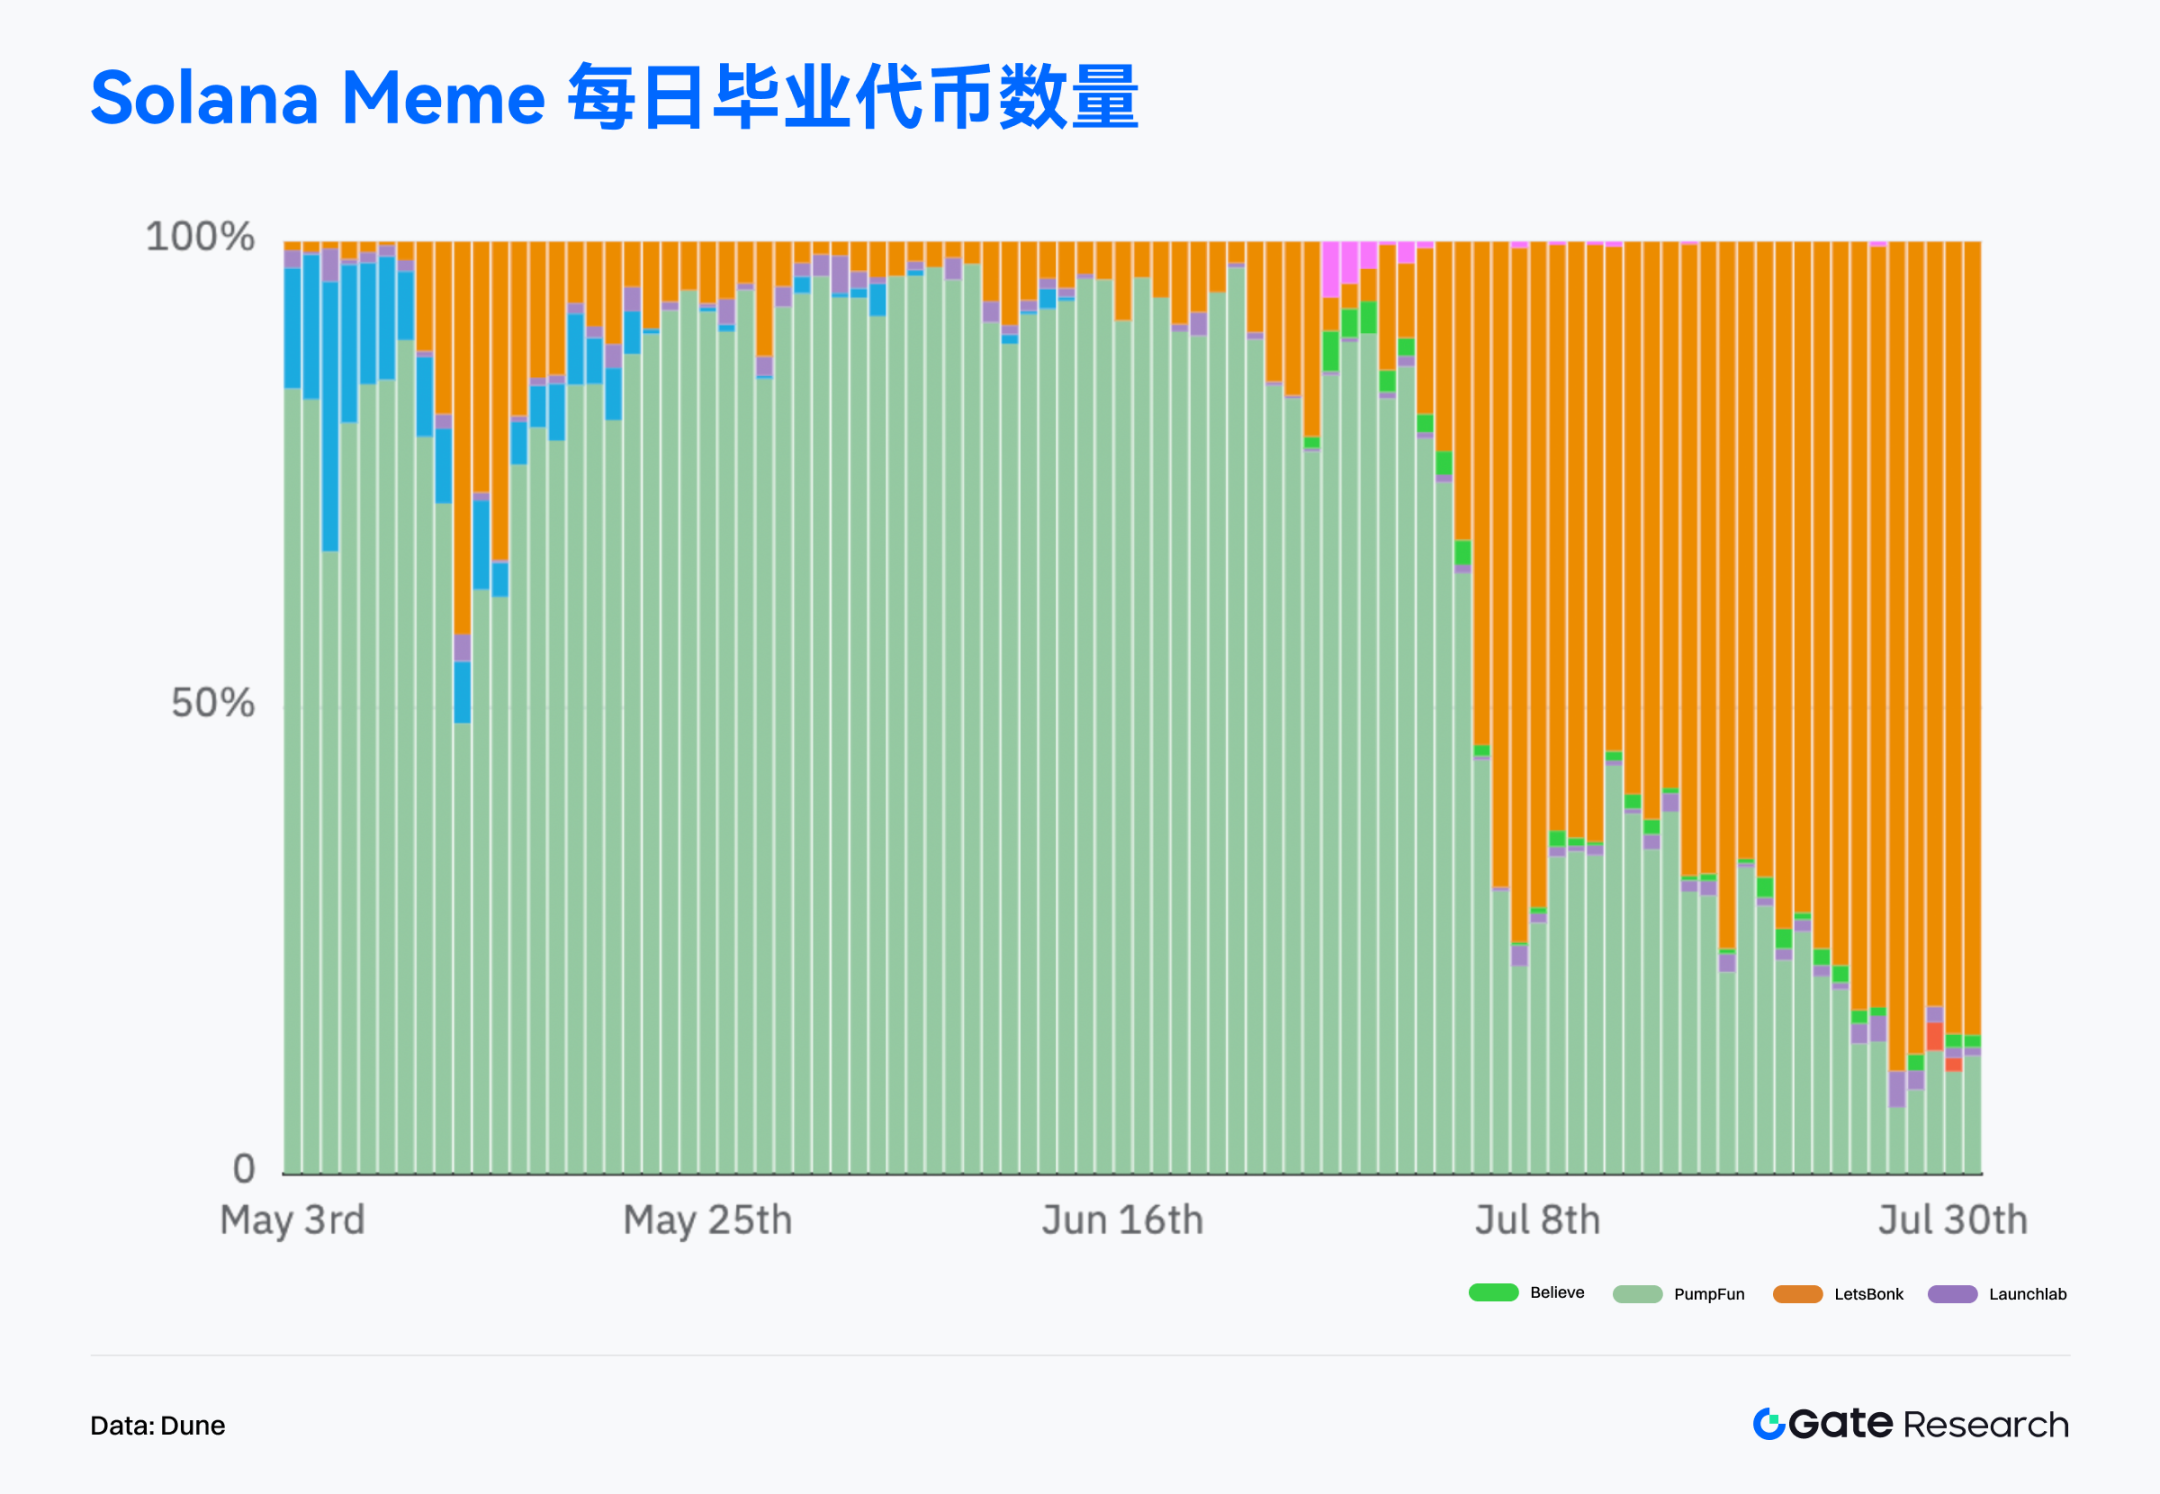The image size is (2160, 1494).
Task: Select the May 3rd axis label
Action: point(292,1220)
